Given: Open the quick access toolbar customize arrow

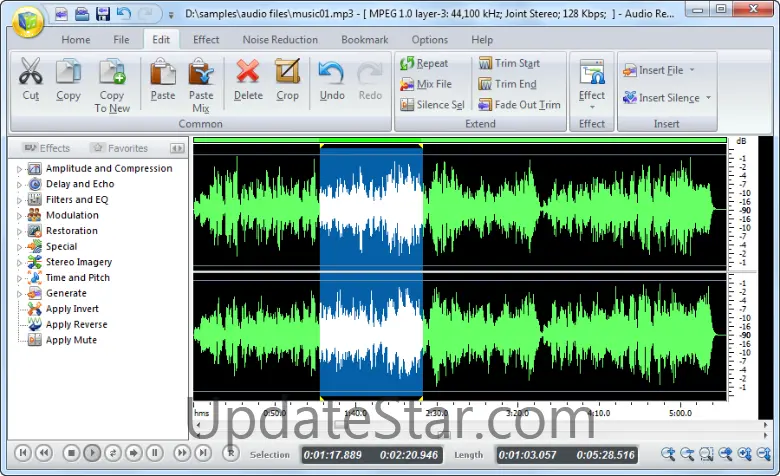Looking at the screenshot, I should pos(171,15).
